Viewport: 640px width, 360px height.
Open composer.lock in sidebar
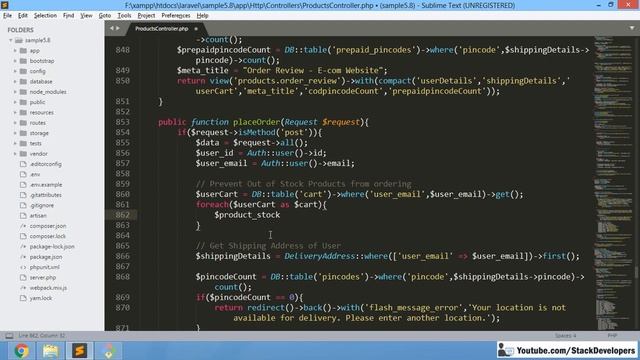point(47,236)
